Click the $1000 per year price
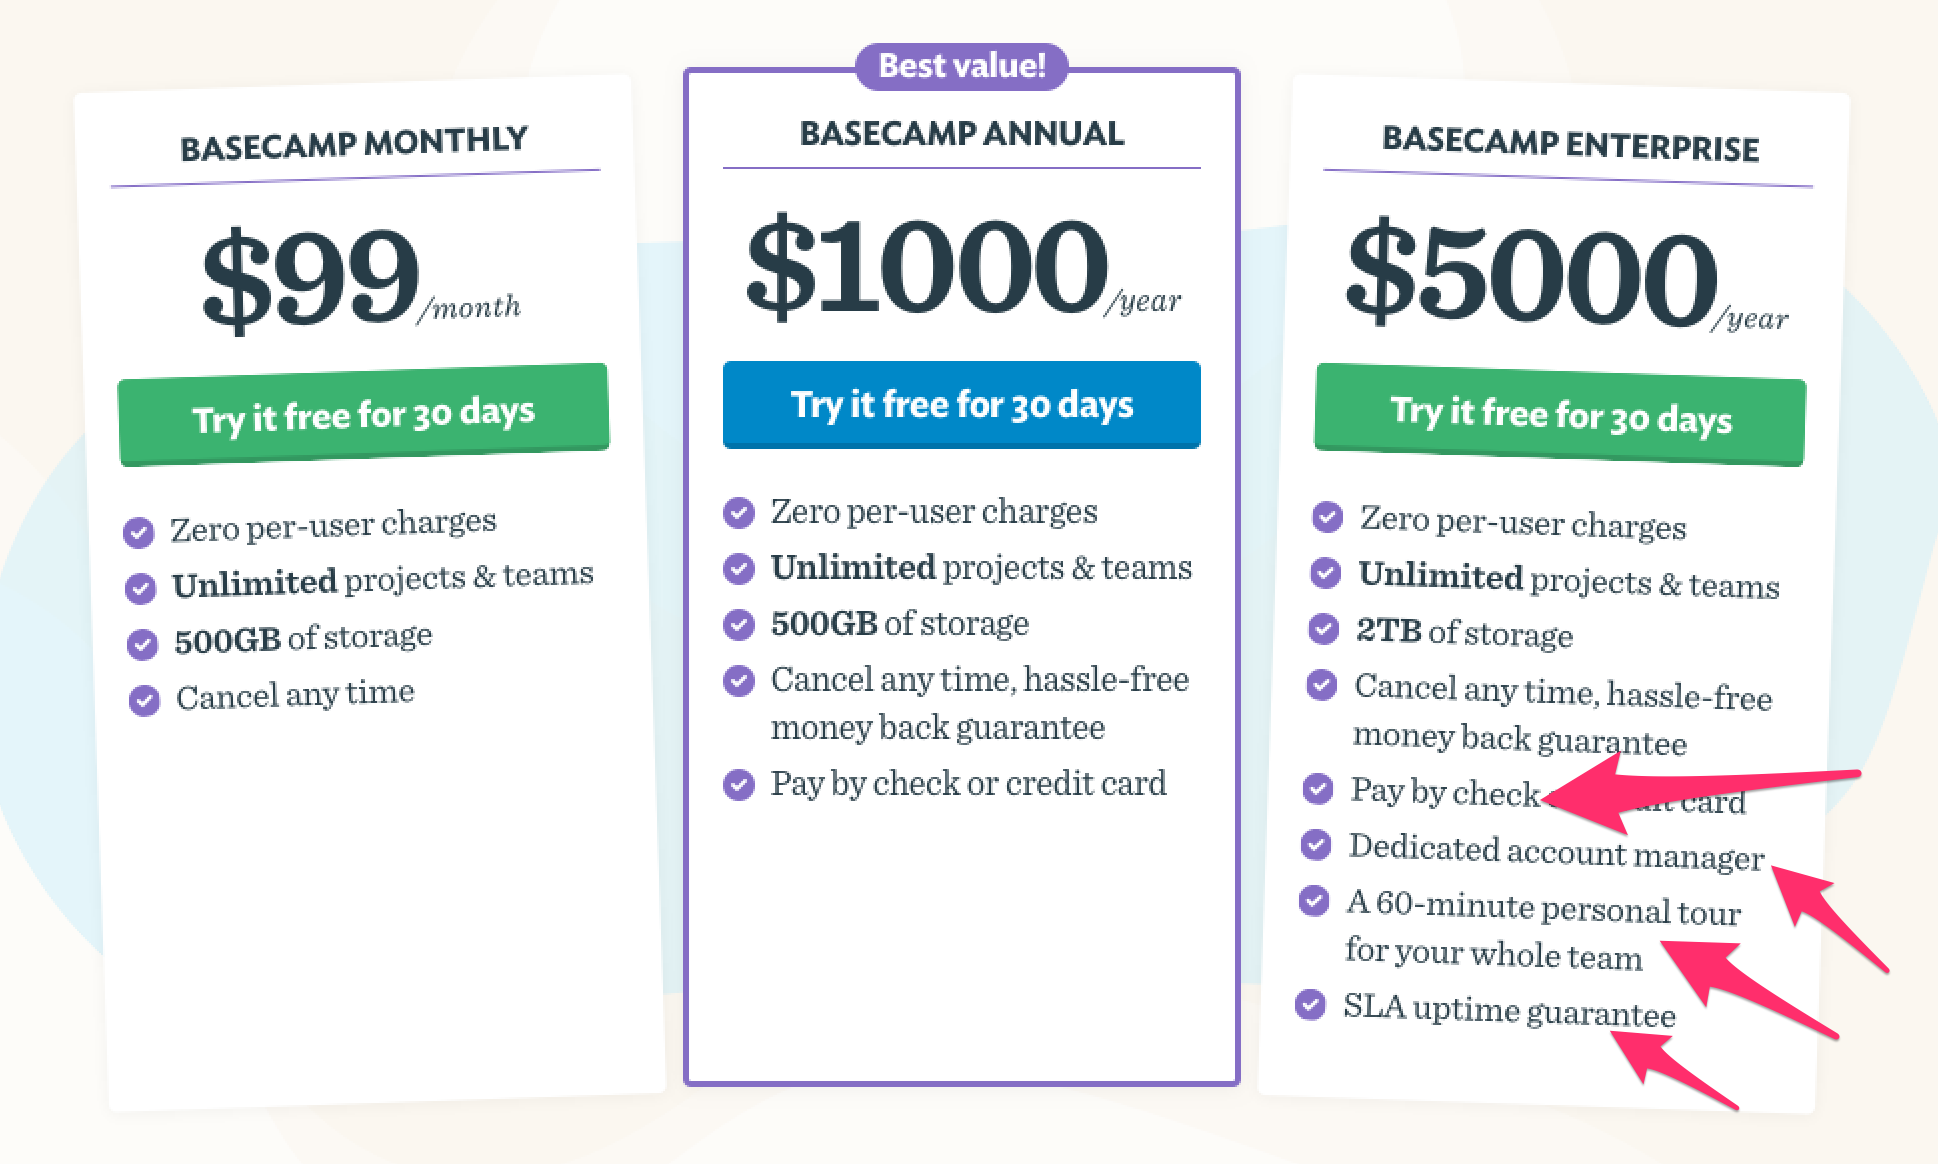This screenshot has height=1164, width=1938. [963, 267]
